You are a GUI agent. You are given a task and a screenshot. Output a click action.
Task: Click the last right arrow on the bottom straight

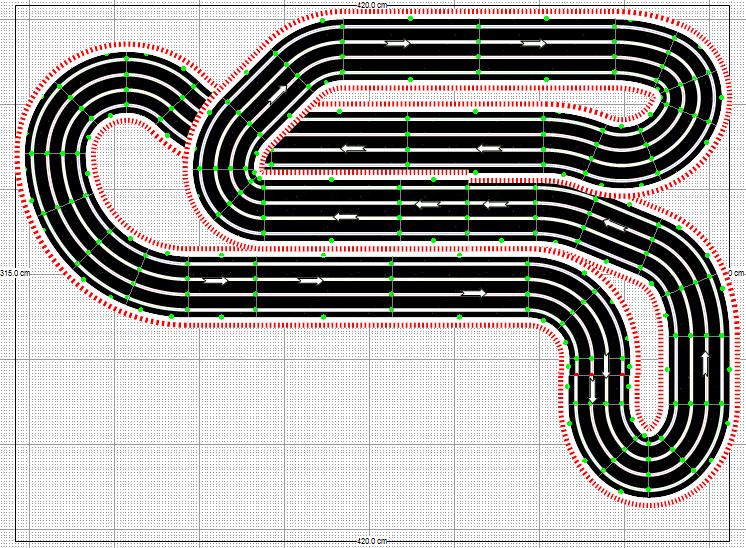click(x=473, y=293)
